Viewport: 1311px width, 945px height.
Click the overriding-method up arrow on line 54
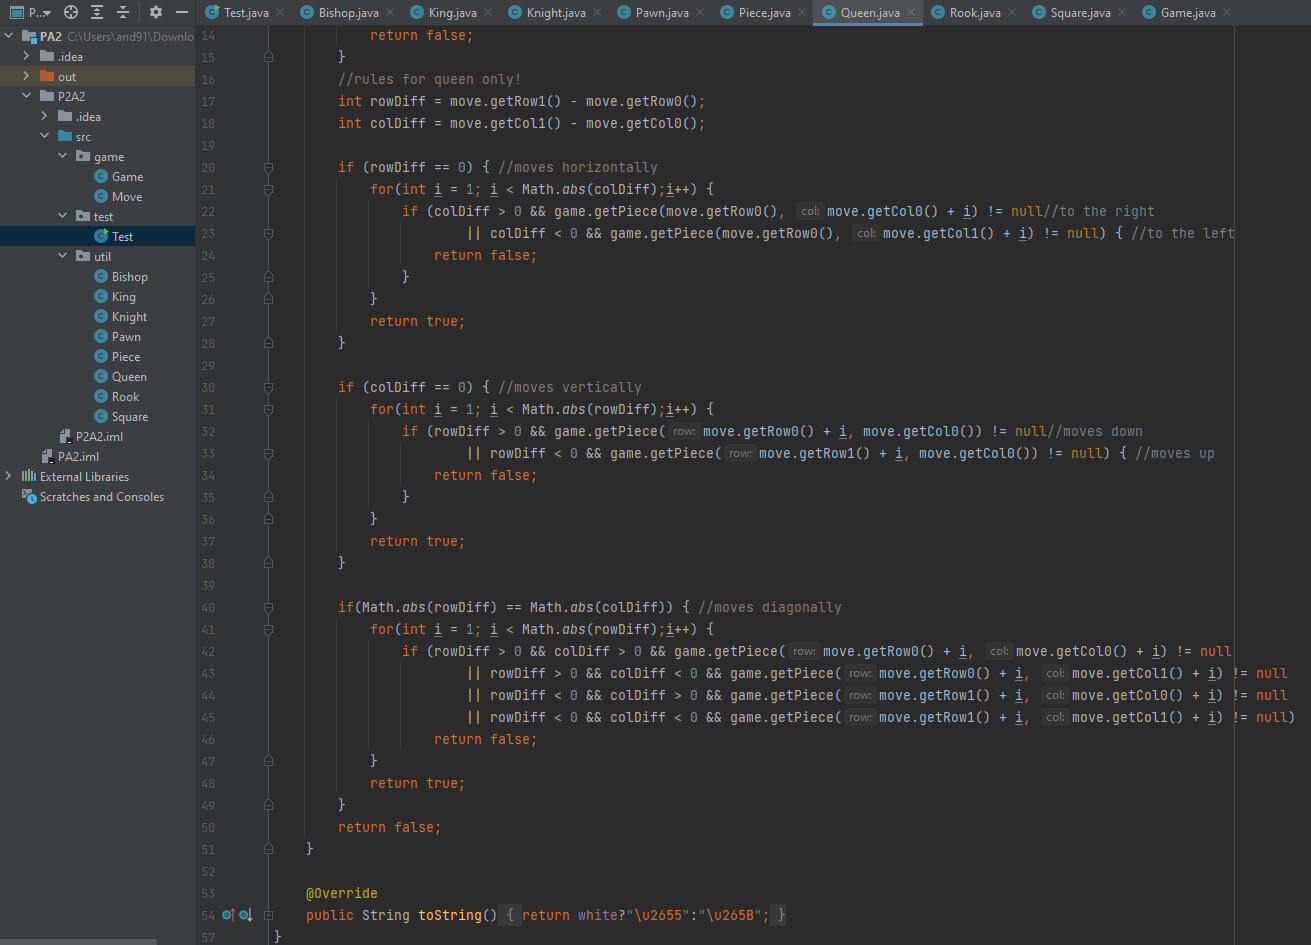click(x=231, y=915)
